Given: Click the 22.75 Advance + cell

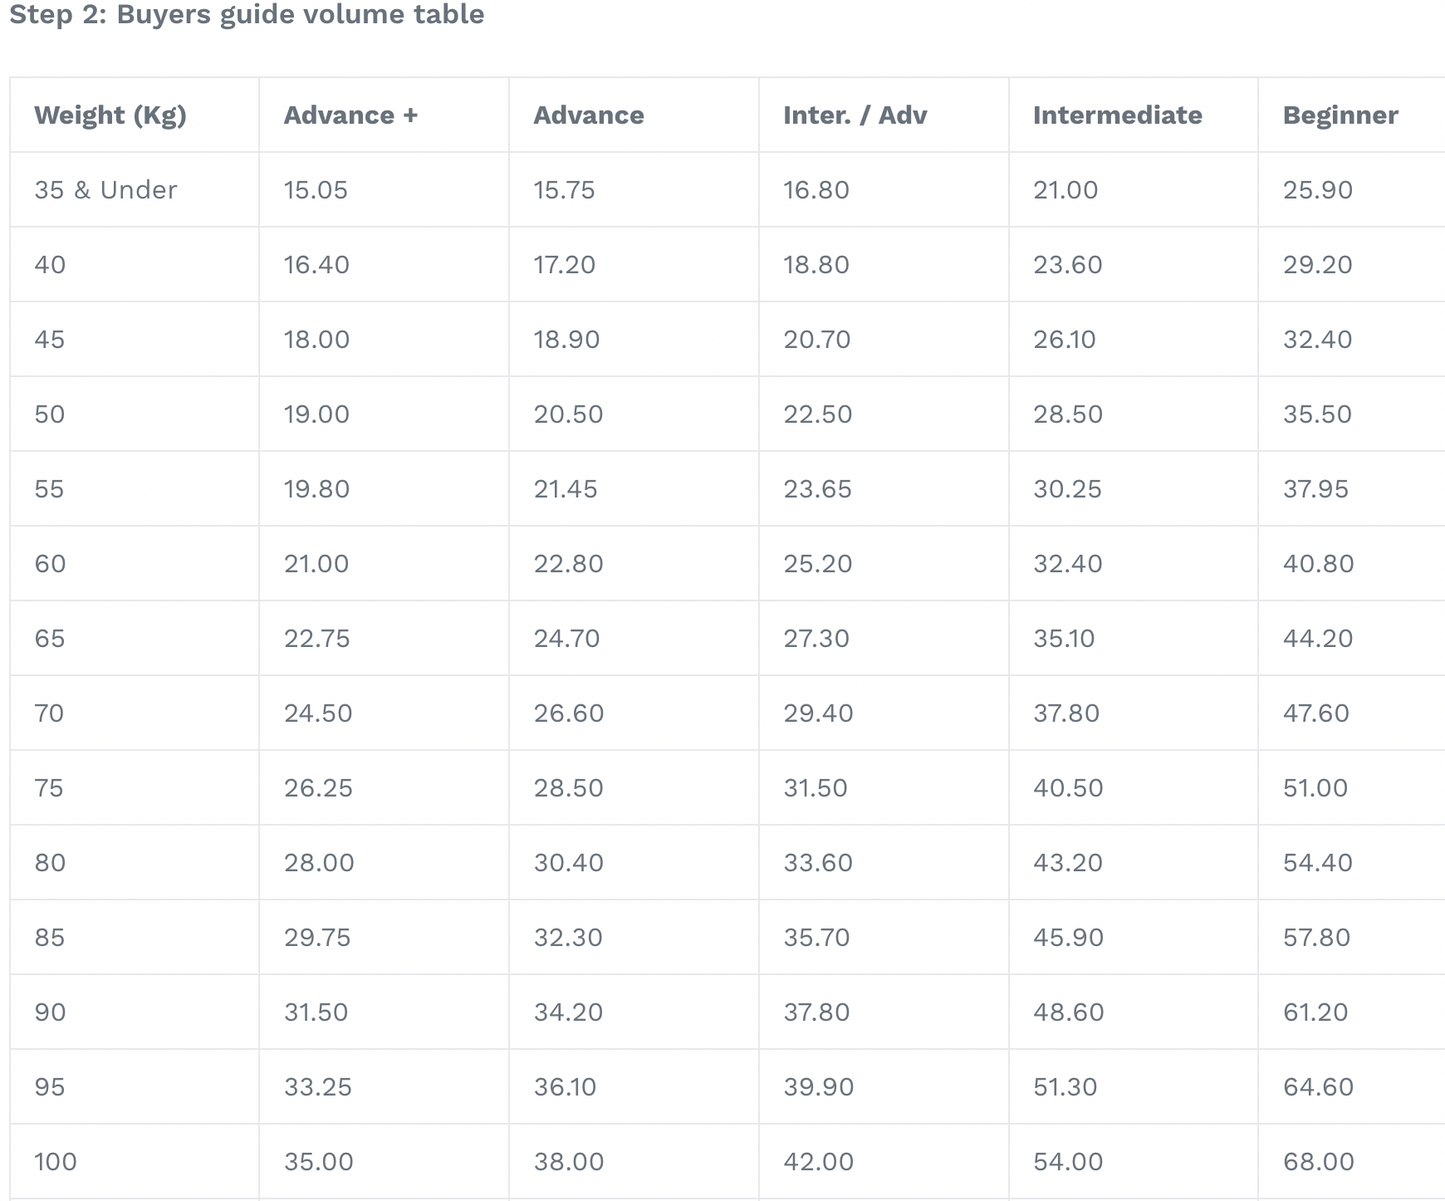Looking at the screenshot, I should click(317, 639).
